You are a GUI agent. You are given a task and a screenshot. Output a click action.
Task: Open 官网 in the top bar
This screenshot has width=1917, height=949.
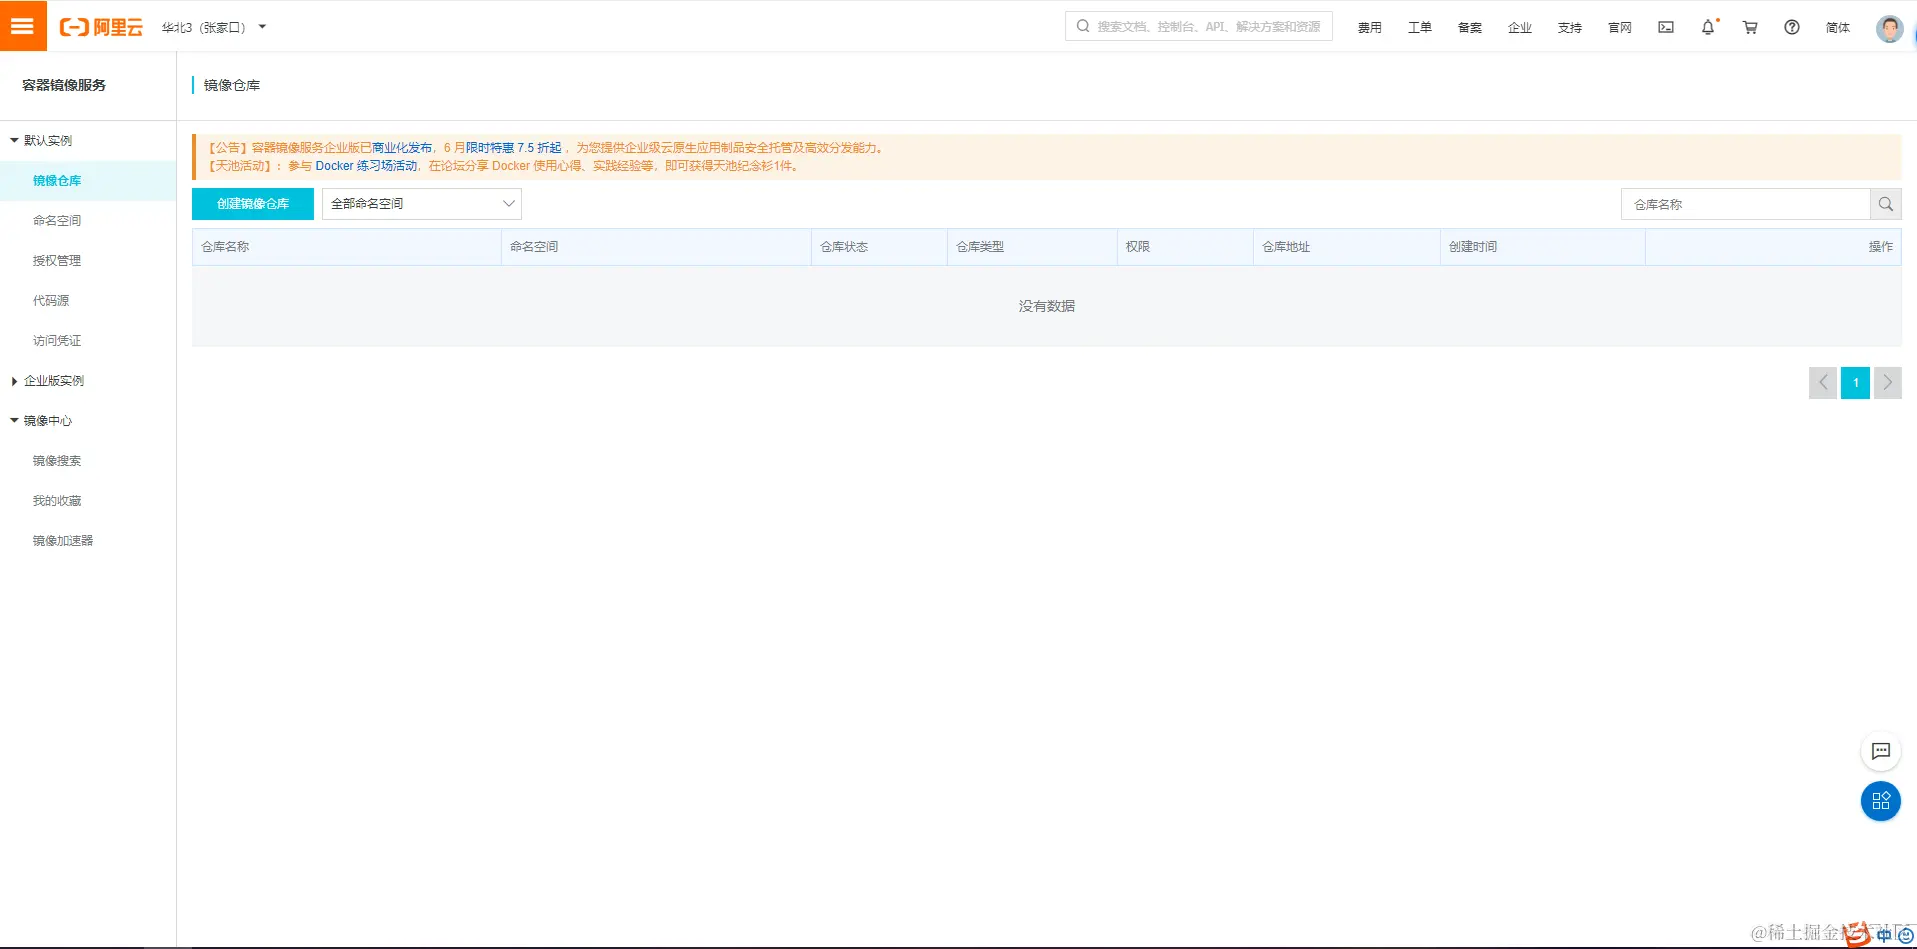[1620, 27]
